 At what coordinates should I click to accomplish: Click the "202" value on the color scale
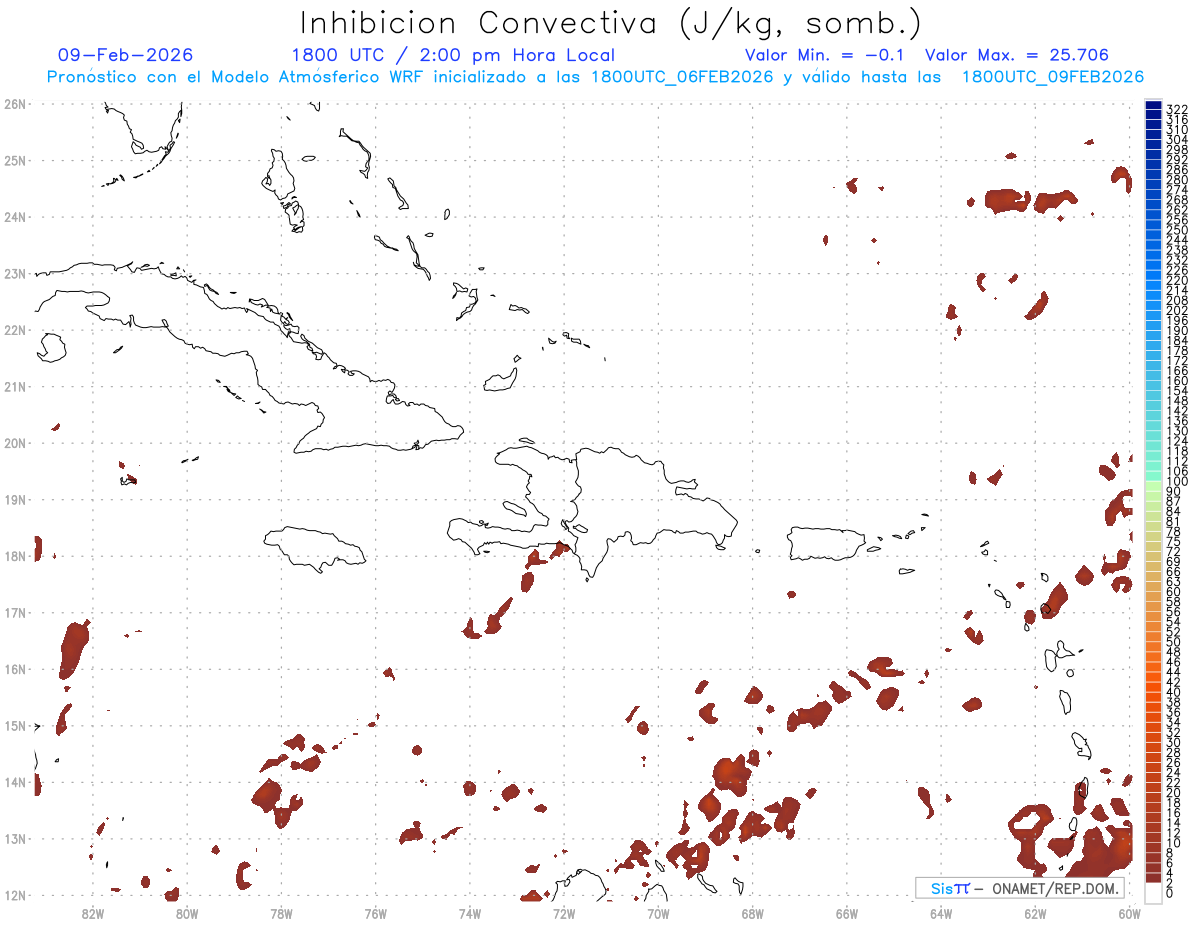[1177, 311]
